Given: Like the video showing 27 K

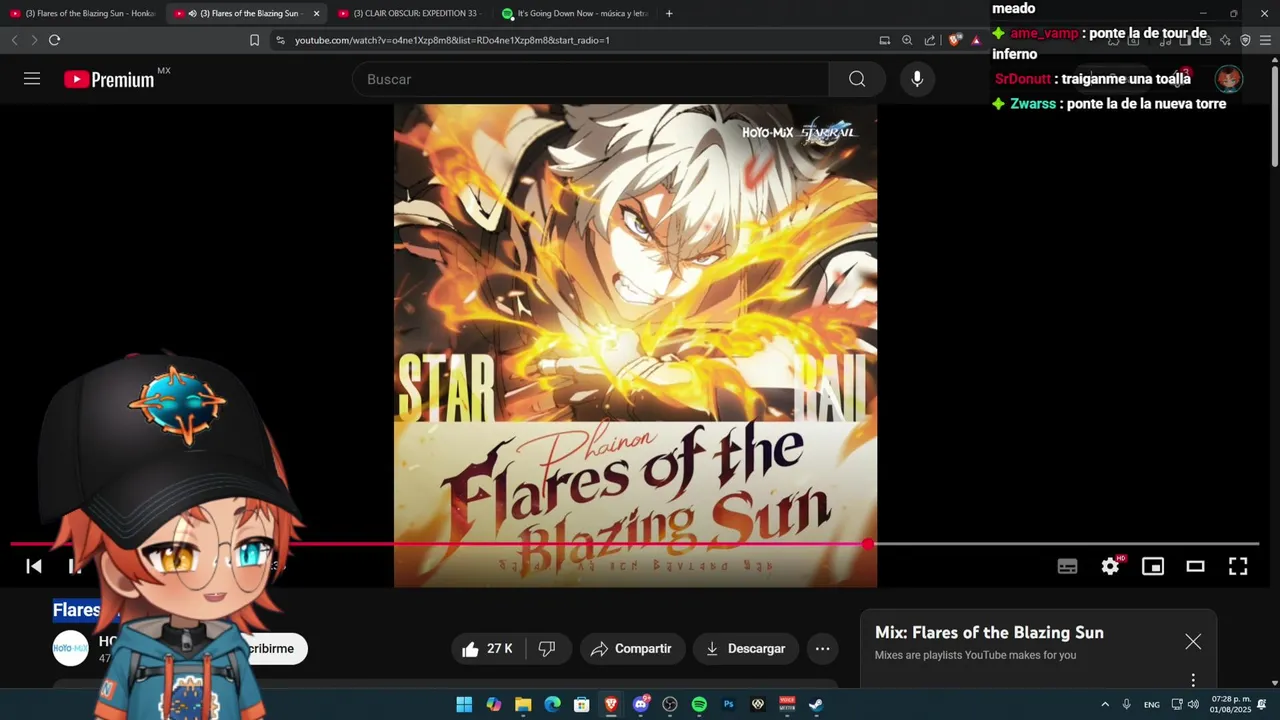Looking at the screenshot, I should [487, 649].
